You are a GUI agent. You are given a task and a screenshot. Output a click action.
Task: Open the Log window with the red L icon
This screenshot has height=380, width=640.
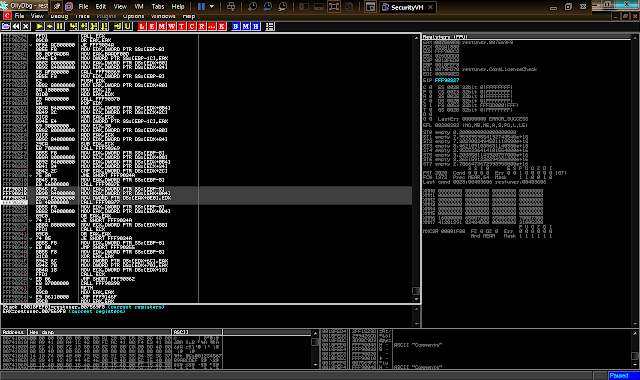pos(142,26)
